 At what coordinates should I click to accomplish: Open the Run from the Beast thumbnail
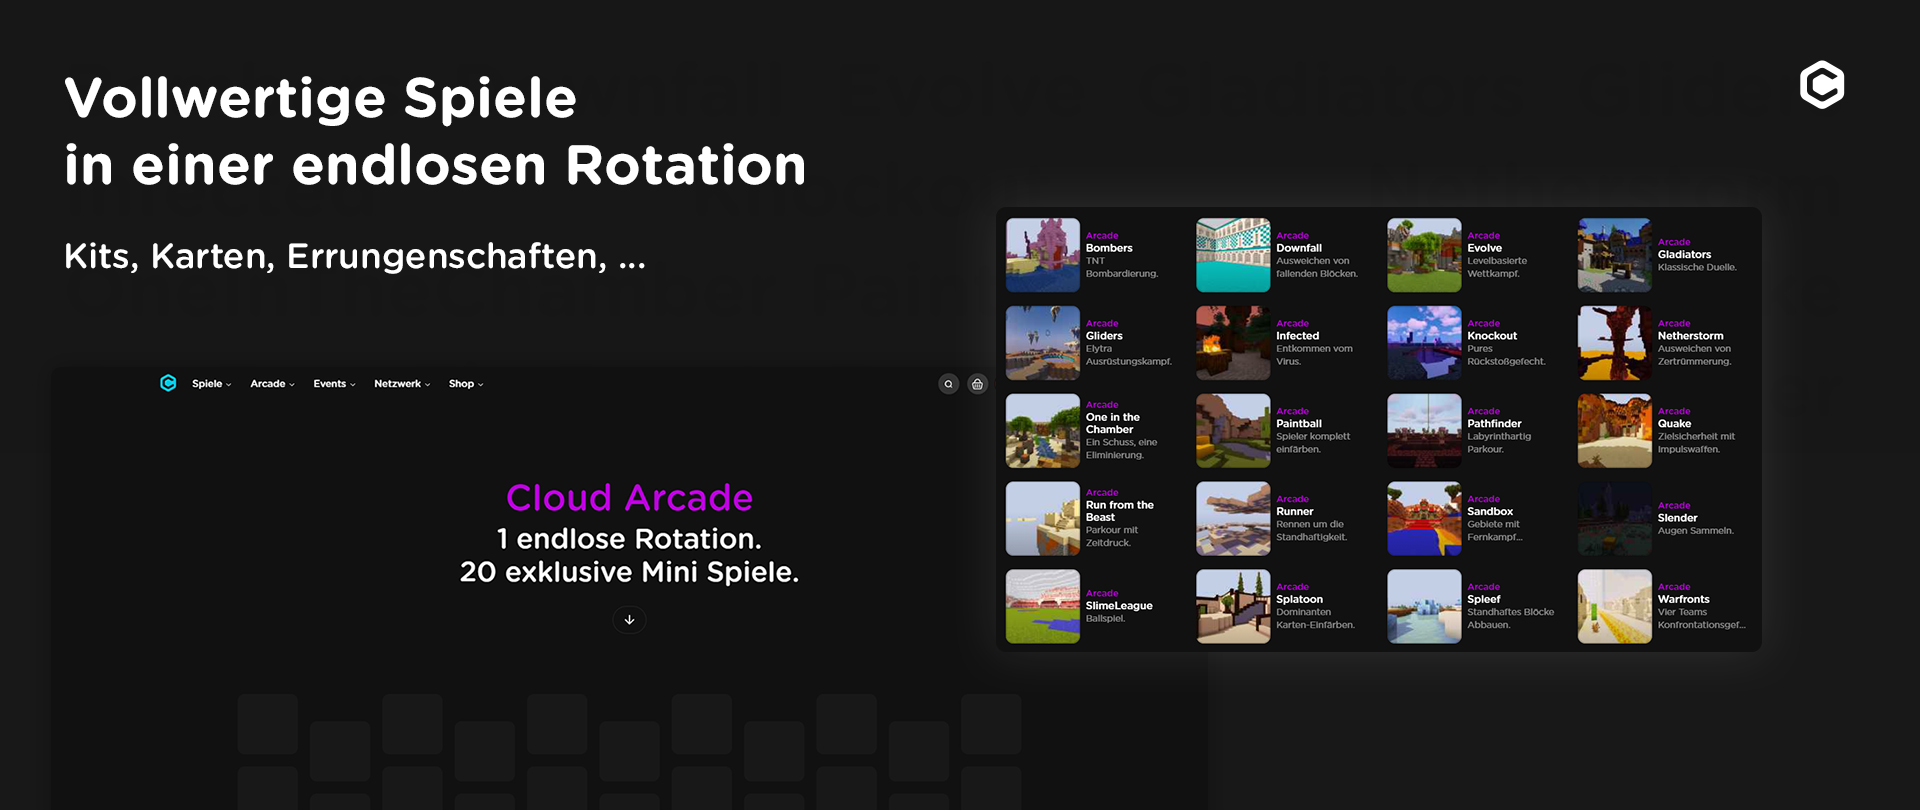pos(1043,519)
